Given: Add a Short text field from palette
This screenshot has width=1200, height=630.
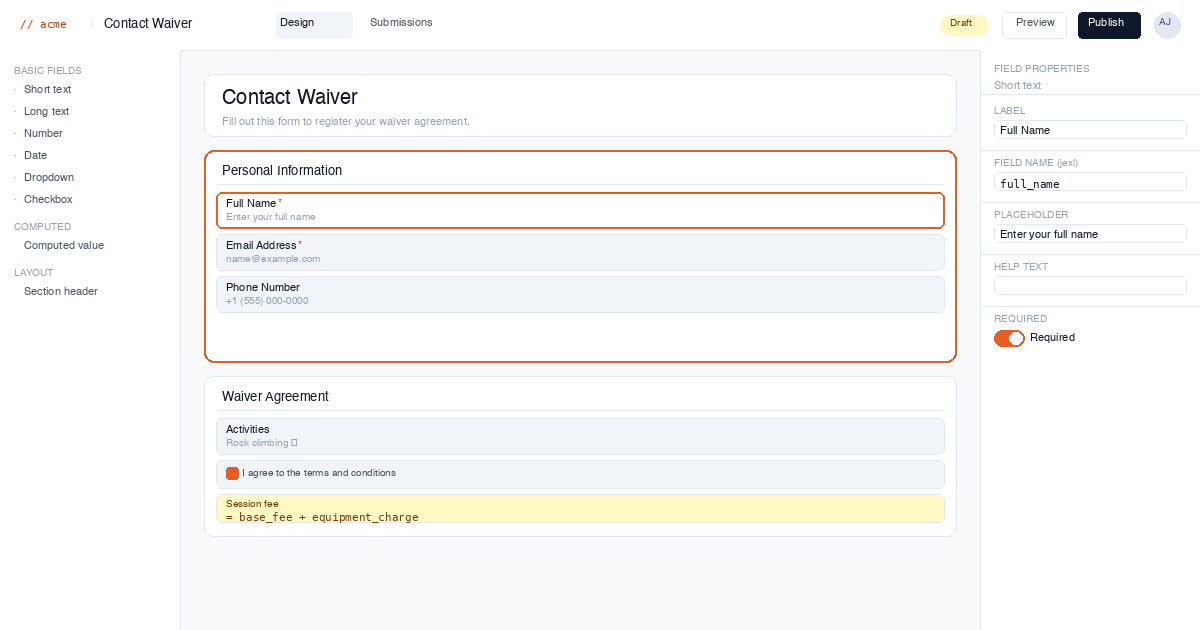Looking at the screenshot, I should (47, 90).
